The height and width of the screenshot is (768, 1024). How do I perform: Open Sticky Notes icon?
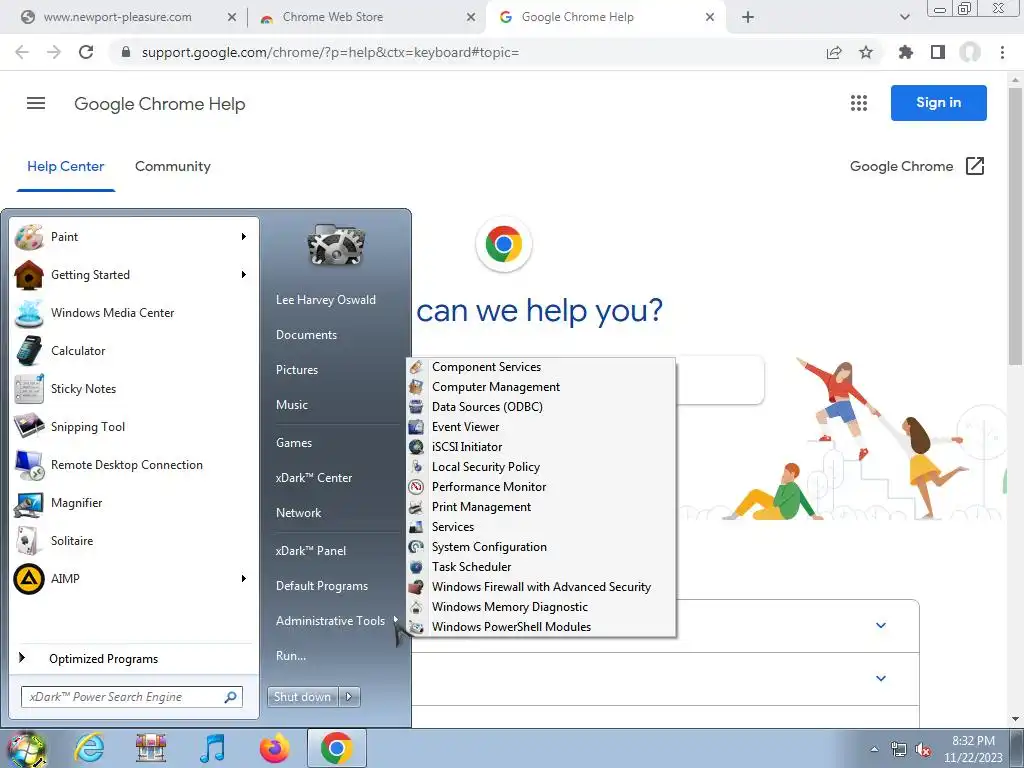coord(29,389)
